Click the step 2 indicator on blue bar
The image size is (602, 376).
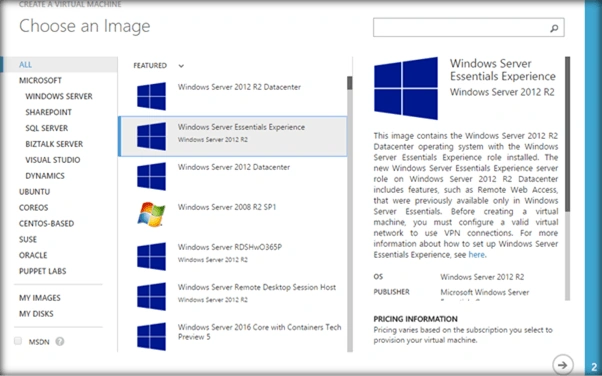[x=594, y=367]
